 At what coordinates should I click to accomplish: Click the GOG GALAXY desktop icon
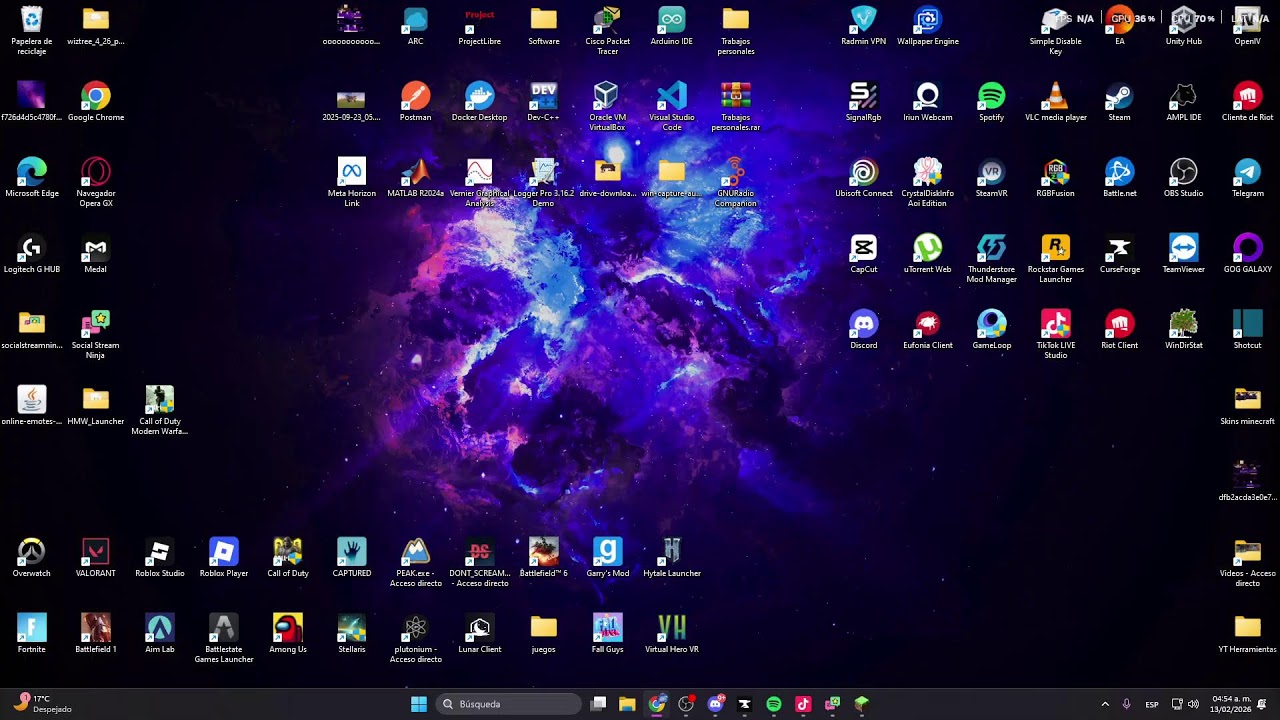pyautogui.click(x=1247, y=249)
